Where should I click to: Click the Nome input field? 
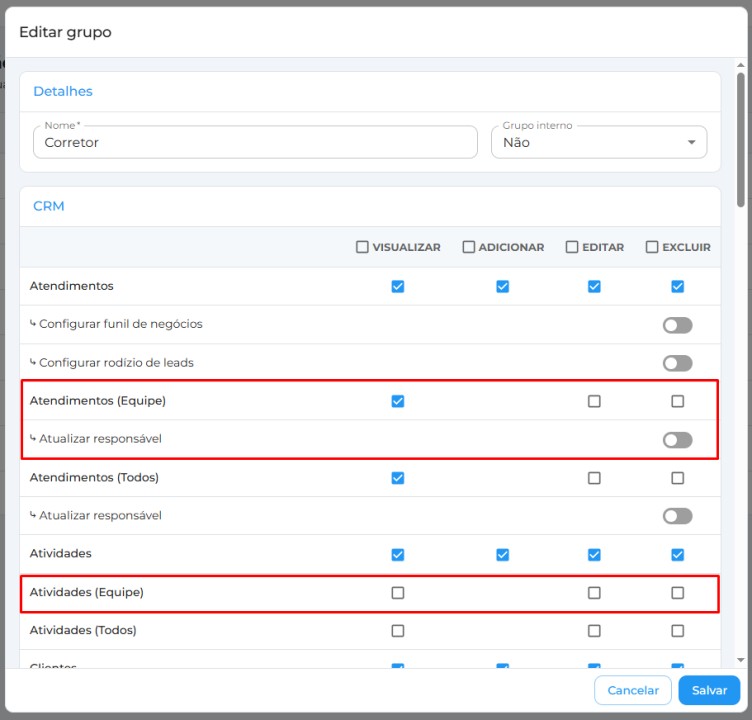click(255, 143)
